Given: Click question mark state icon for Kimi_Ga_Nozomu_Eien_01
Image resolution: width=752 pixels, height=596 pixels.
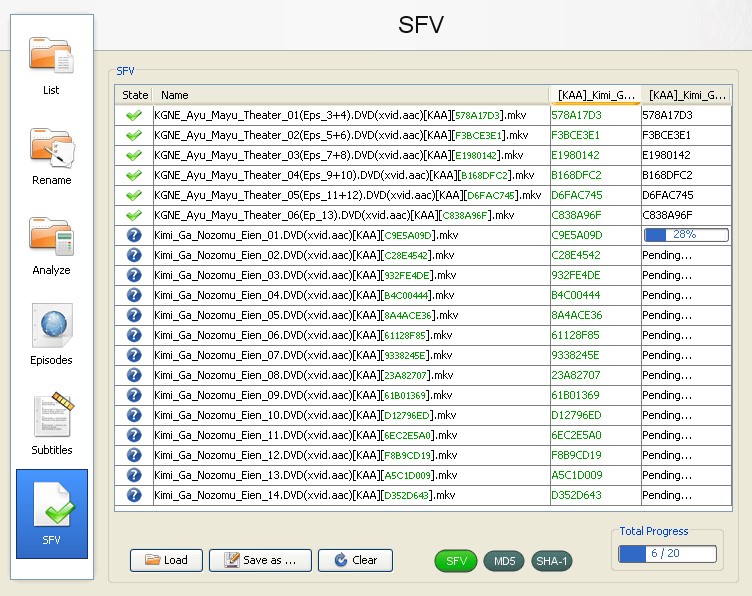Looking at the screenshot, I should tap(134, 235).
